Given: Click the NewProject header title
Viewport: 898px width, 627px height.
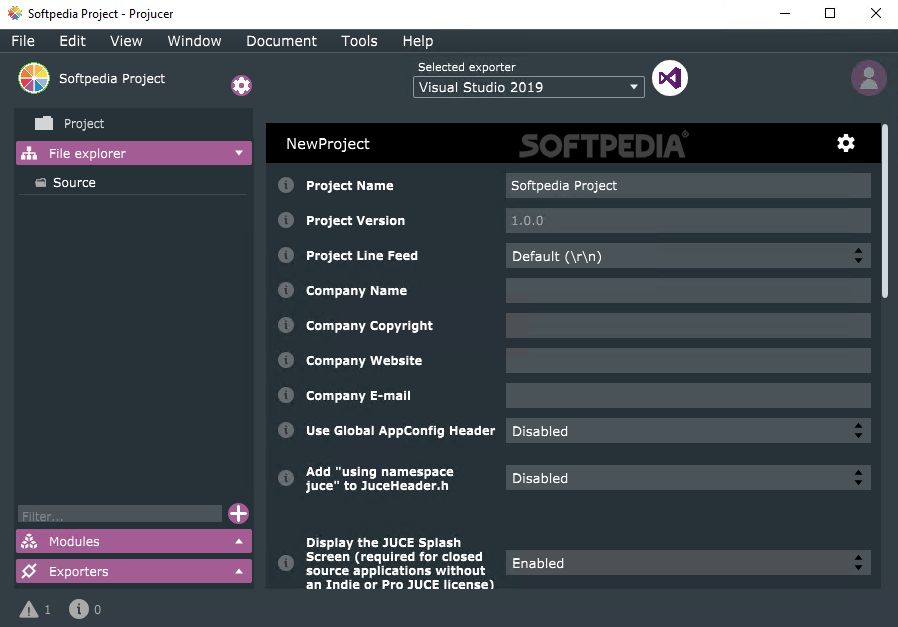Looking at the screenshot, I should click(328, 144).
